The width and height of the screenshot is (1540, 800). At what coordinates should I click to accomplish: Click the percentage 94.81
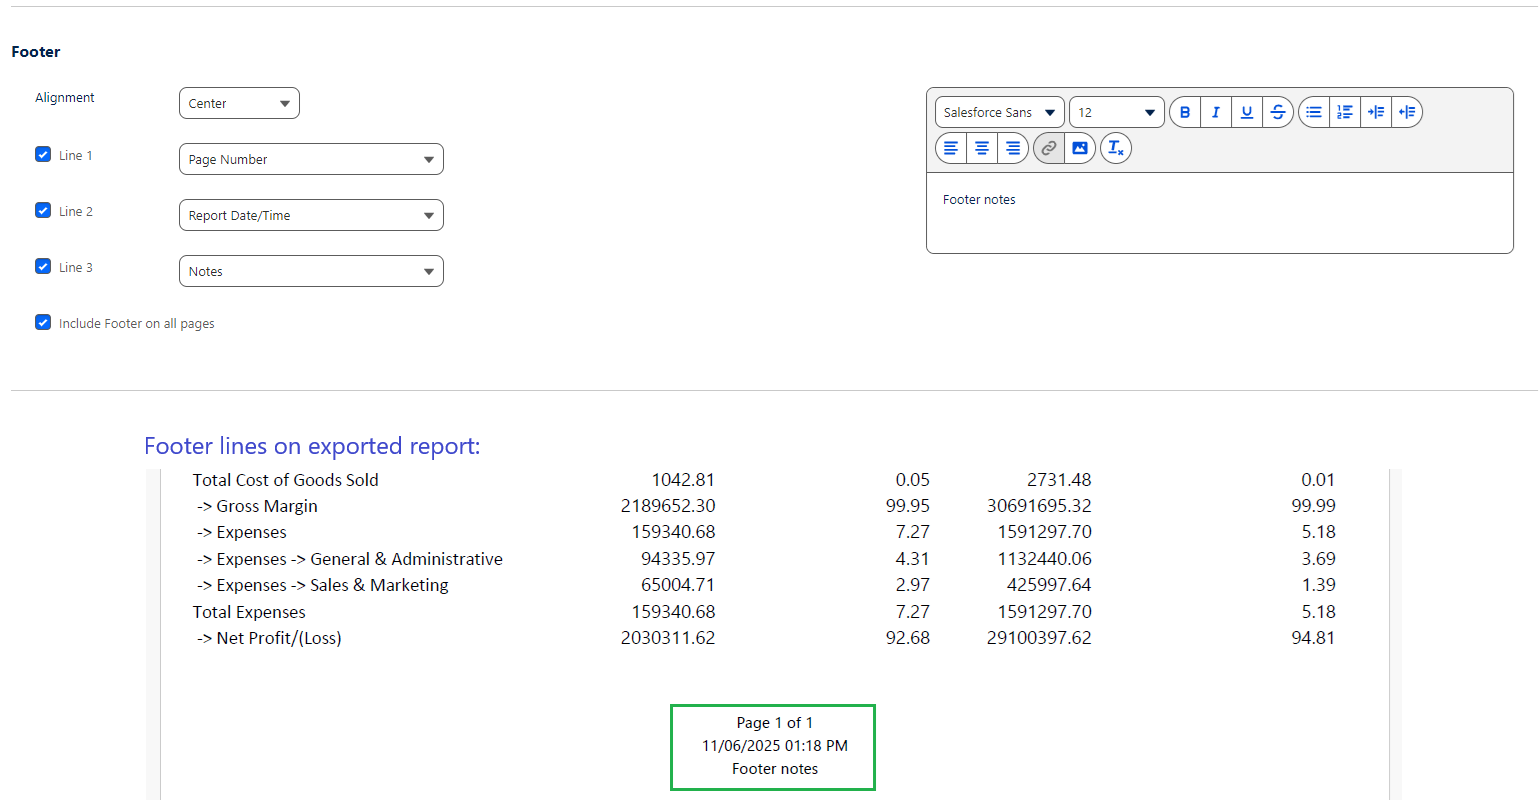point(1314,638)
